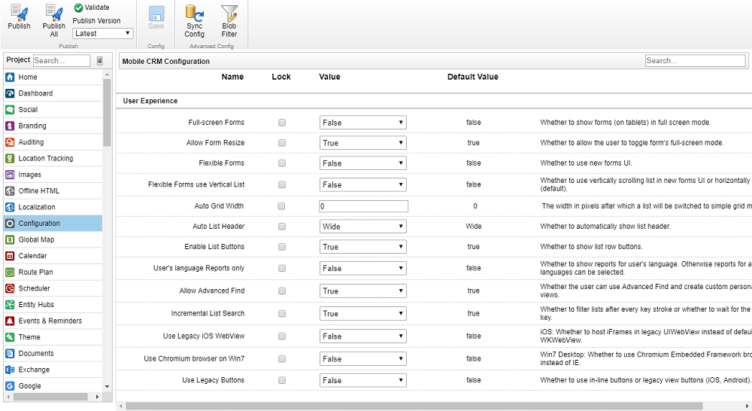The image size is (752, 411).
Task: Open Allow Form Resize value dropdown
Action: pos(363,143)
